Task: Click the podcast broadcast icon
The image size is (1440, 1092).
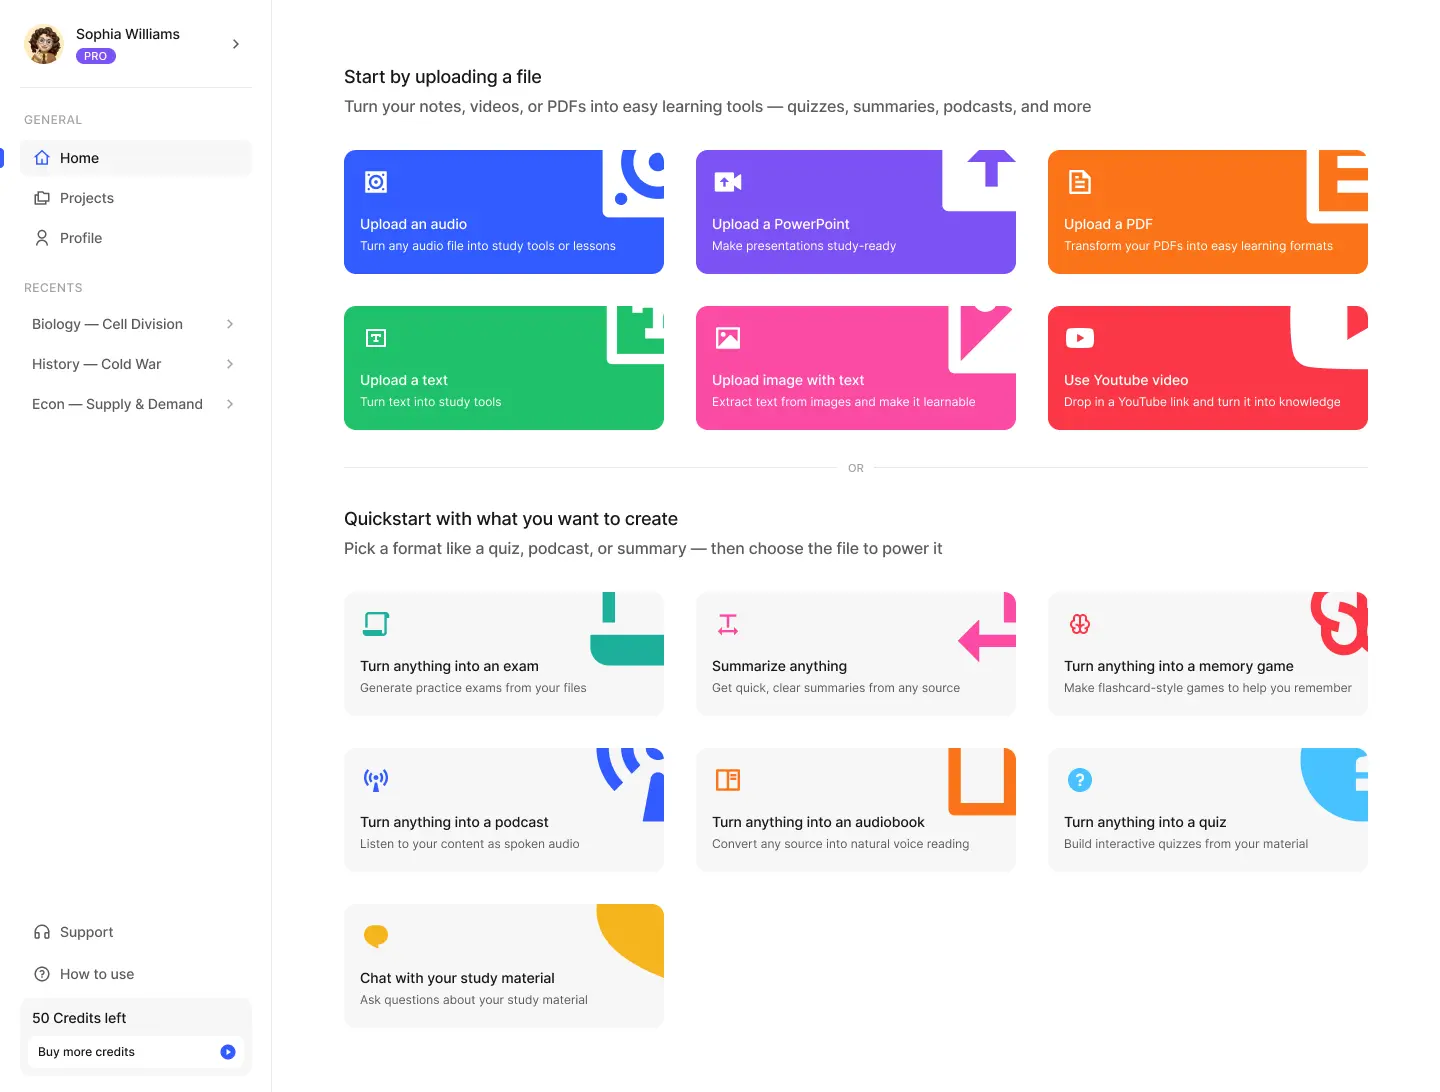Action: (376, 780)
